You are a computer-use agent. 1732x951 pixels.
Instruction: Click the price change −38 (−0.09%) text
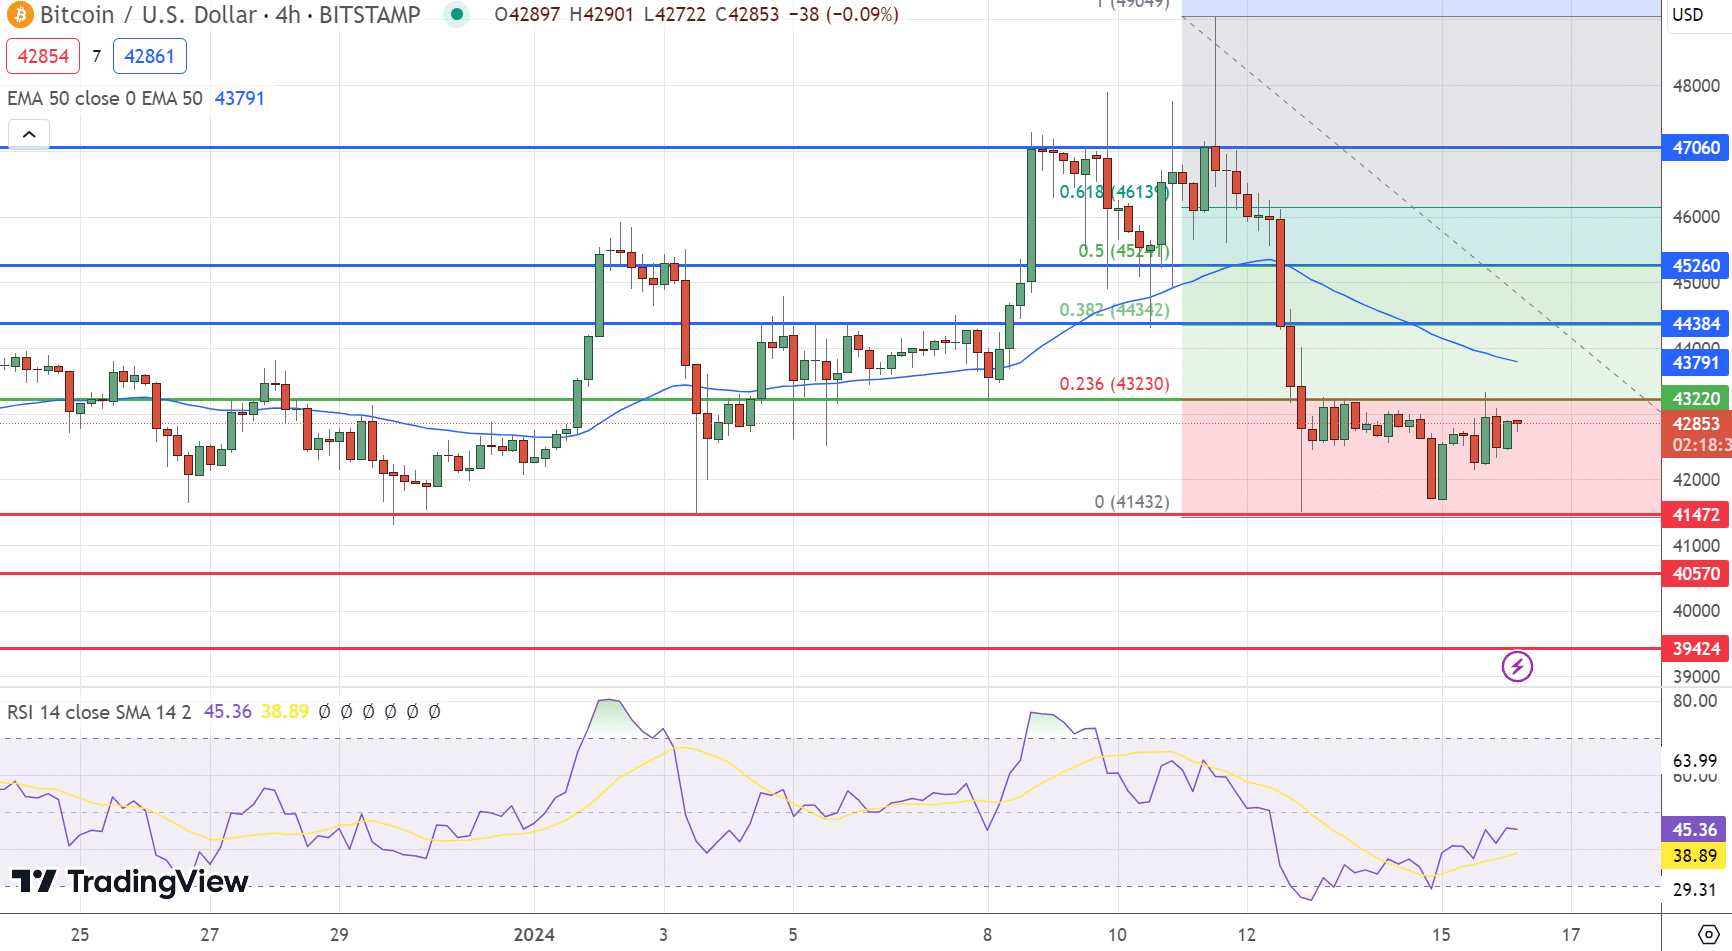(843, 15)
